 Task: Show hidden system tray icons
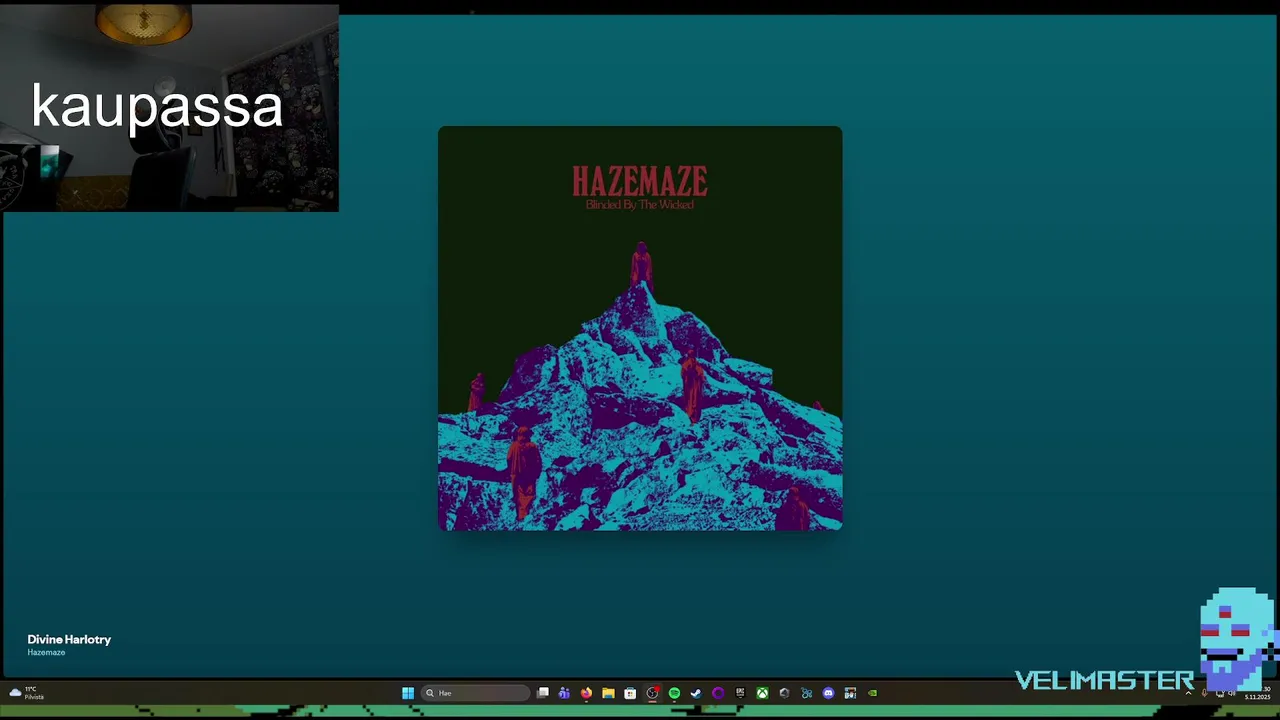click(x=1188, y=693)
